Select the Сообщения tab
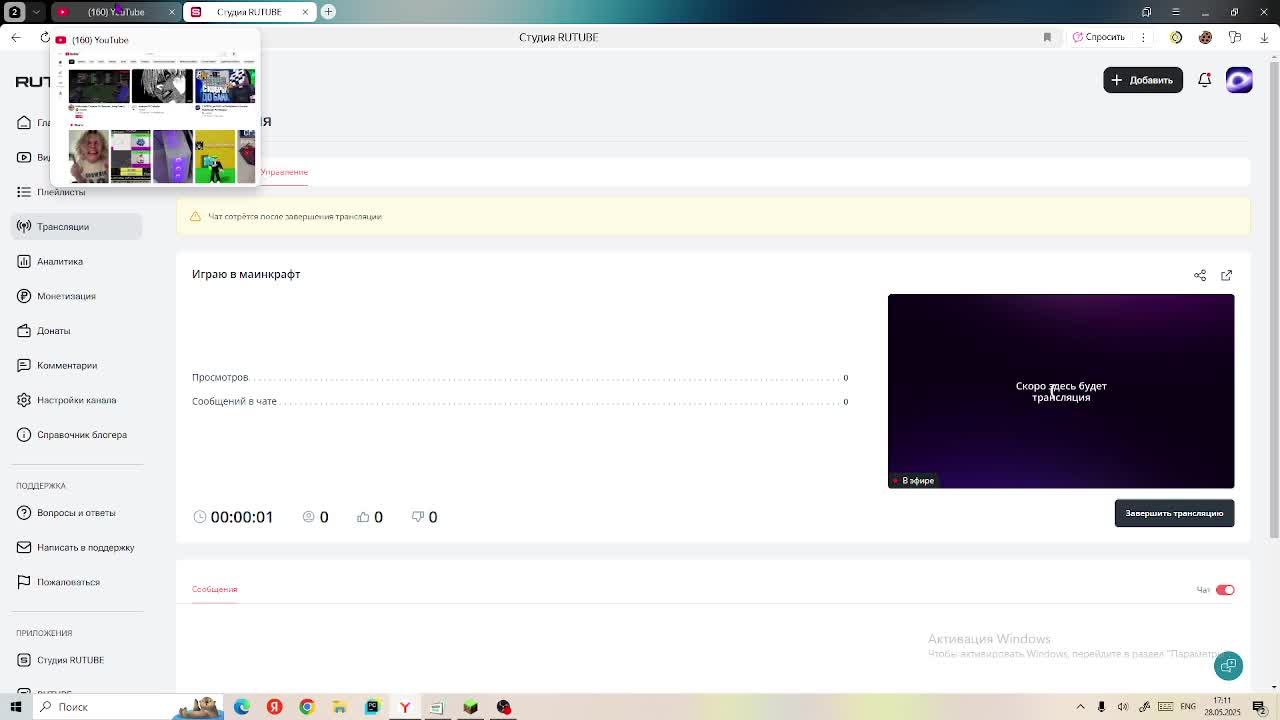Screen dimensions: 1280x720 [214, 589]
